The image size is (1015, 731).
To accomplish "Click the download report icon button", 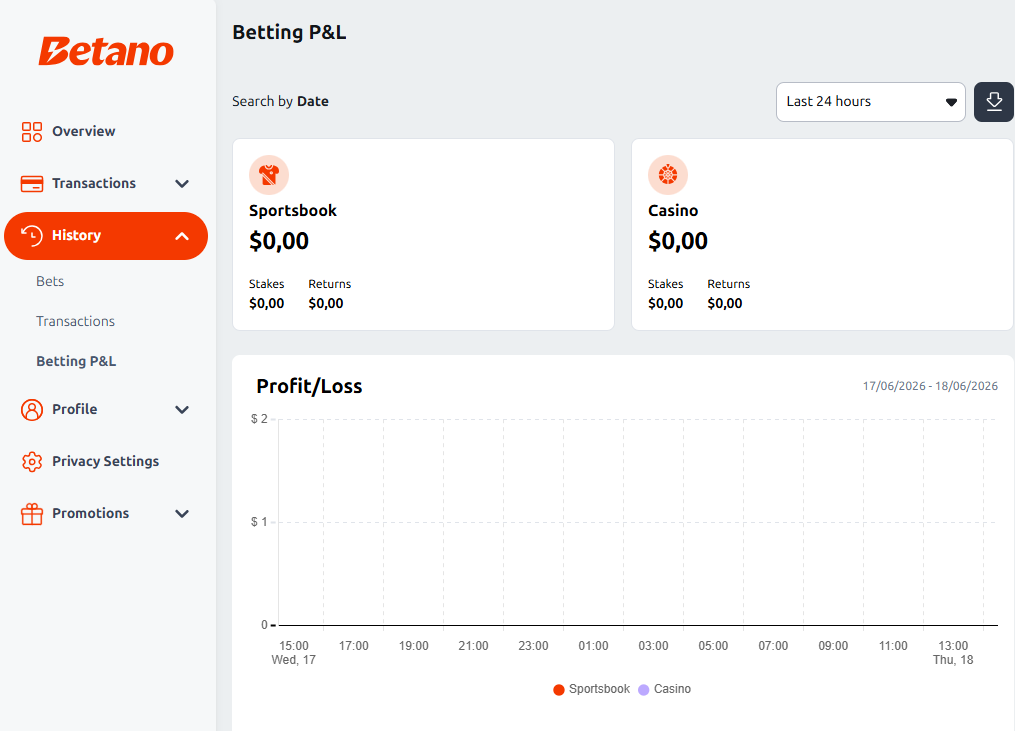I will (994, 102).
